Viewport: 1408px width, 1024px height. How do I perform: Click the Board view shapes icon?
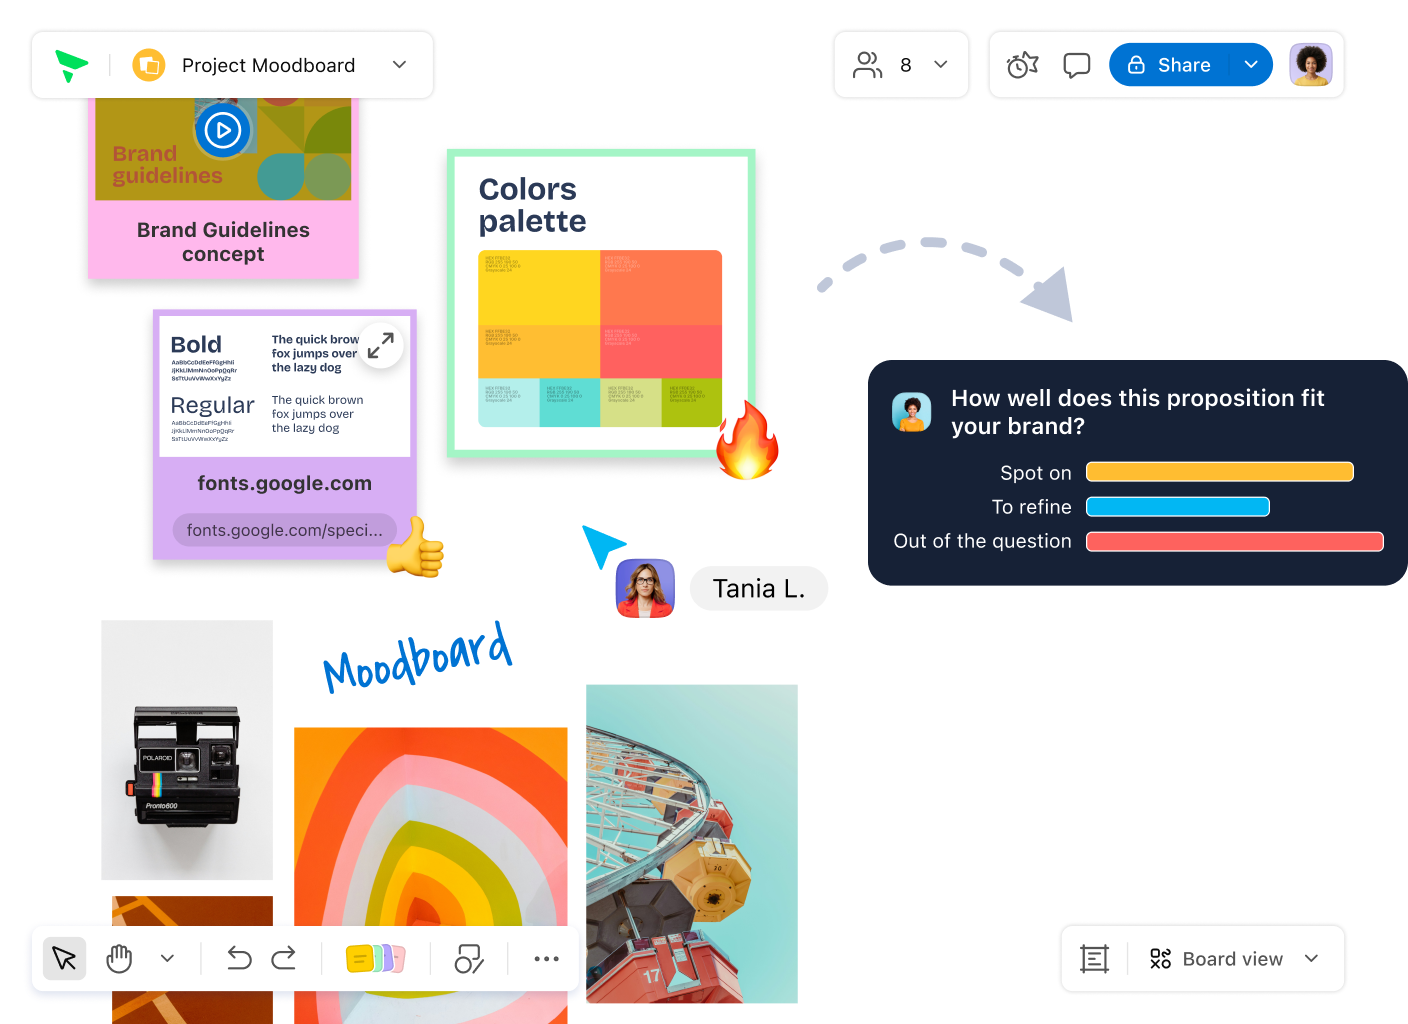coord(1160,959)
